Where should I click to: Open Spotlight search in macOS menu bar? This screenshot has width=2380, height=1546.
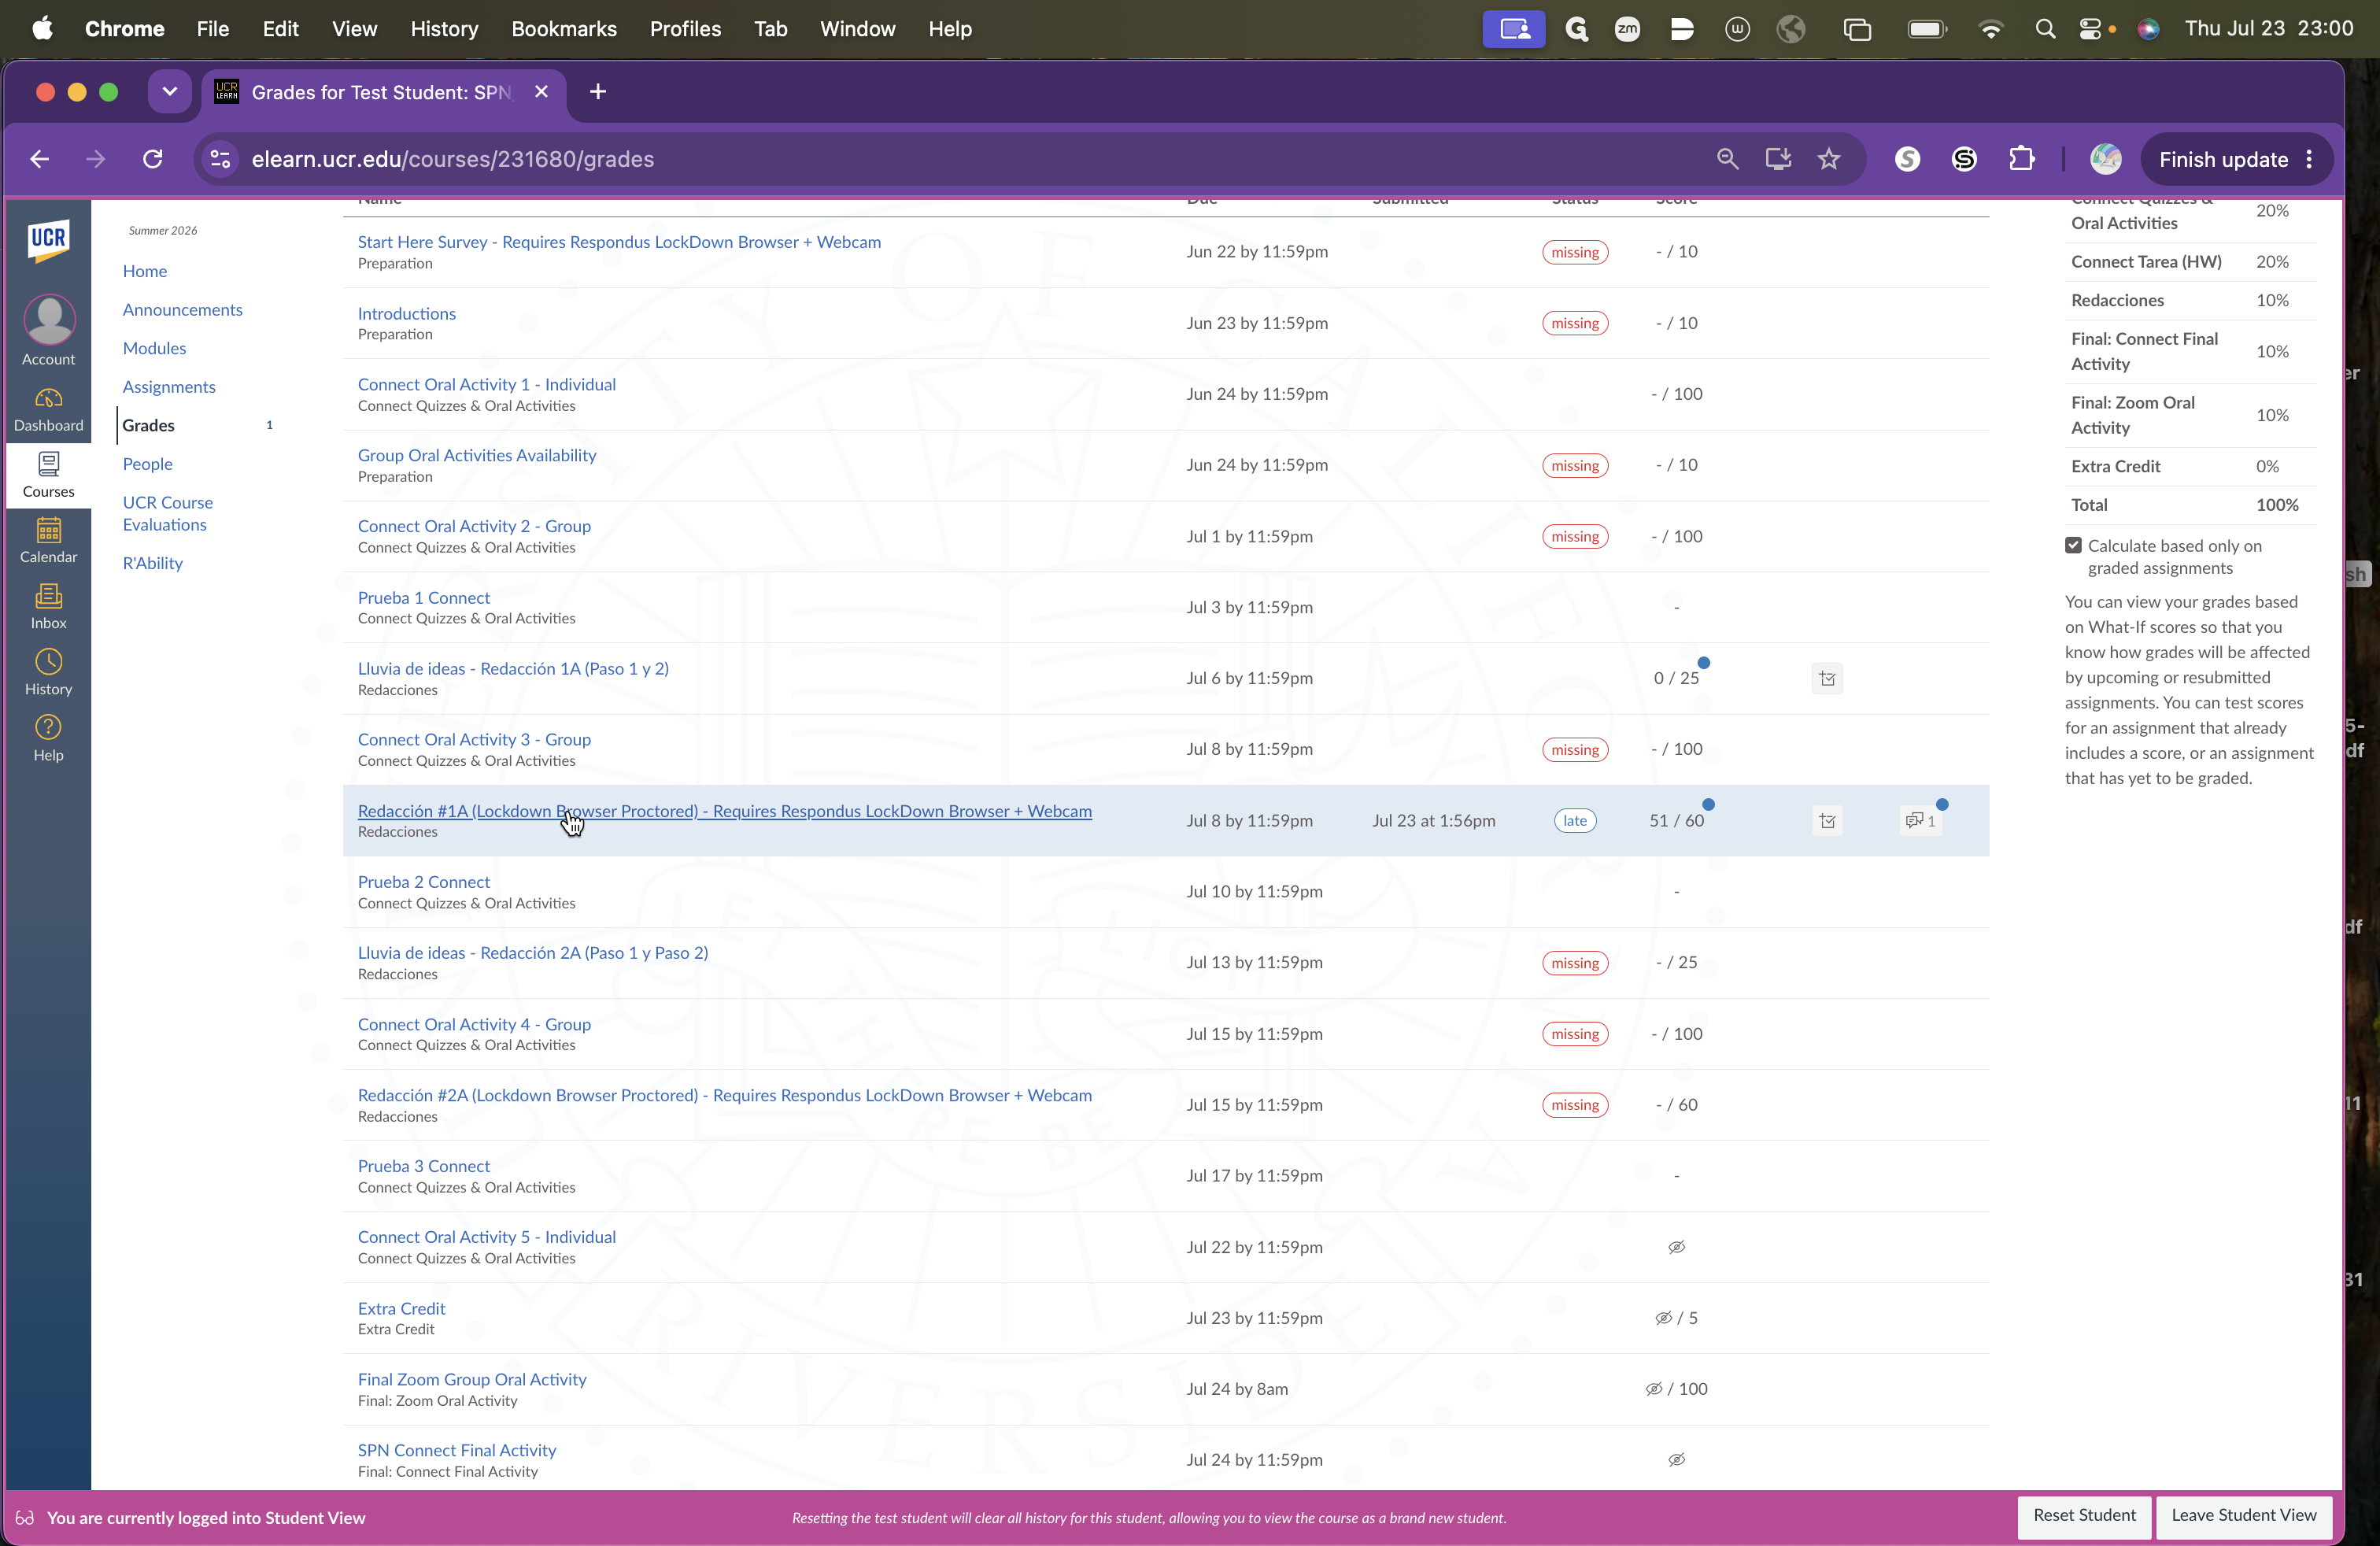click(x=2045, y=29)
